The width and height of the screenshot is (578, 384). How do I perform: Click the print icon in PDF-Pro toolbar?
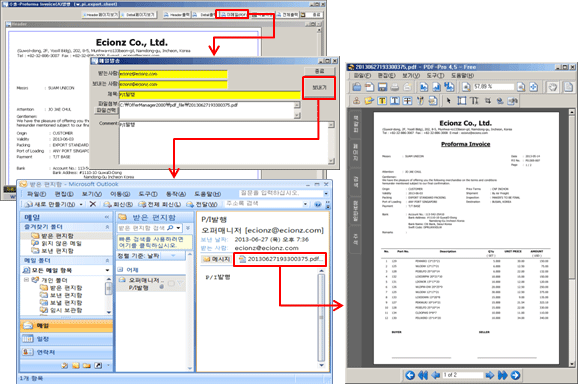[395, 87]
